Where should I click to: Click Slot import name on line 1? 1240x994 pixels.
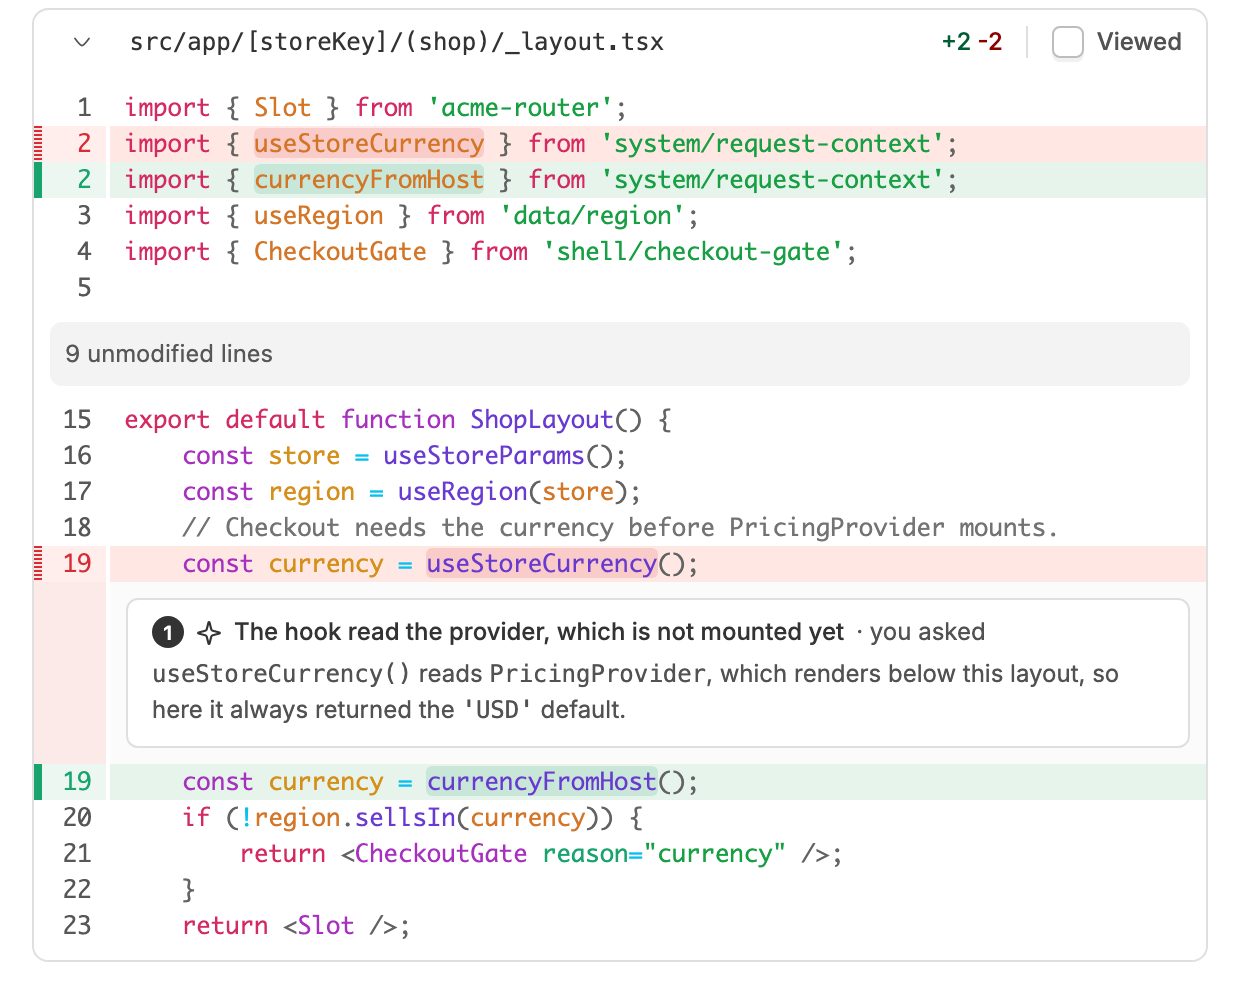click(283, 108)
